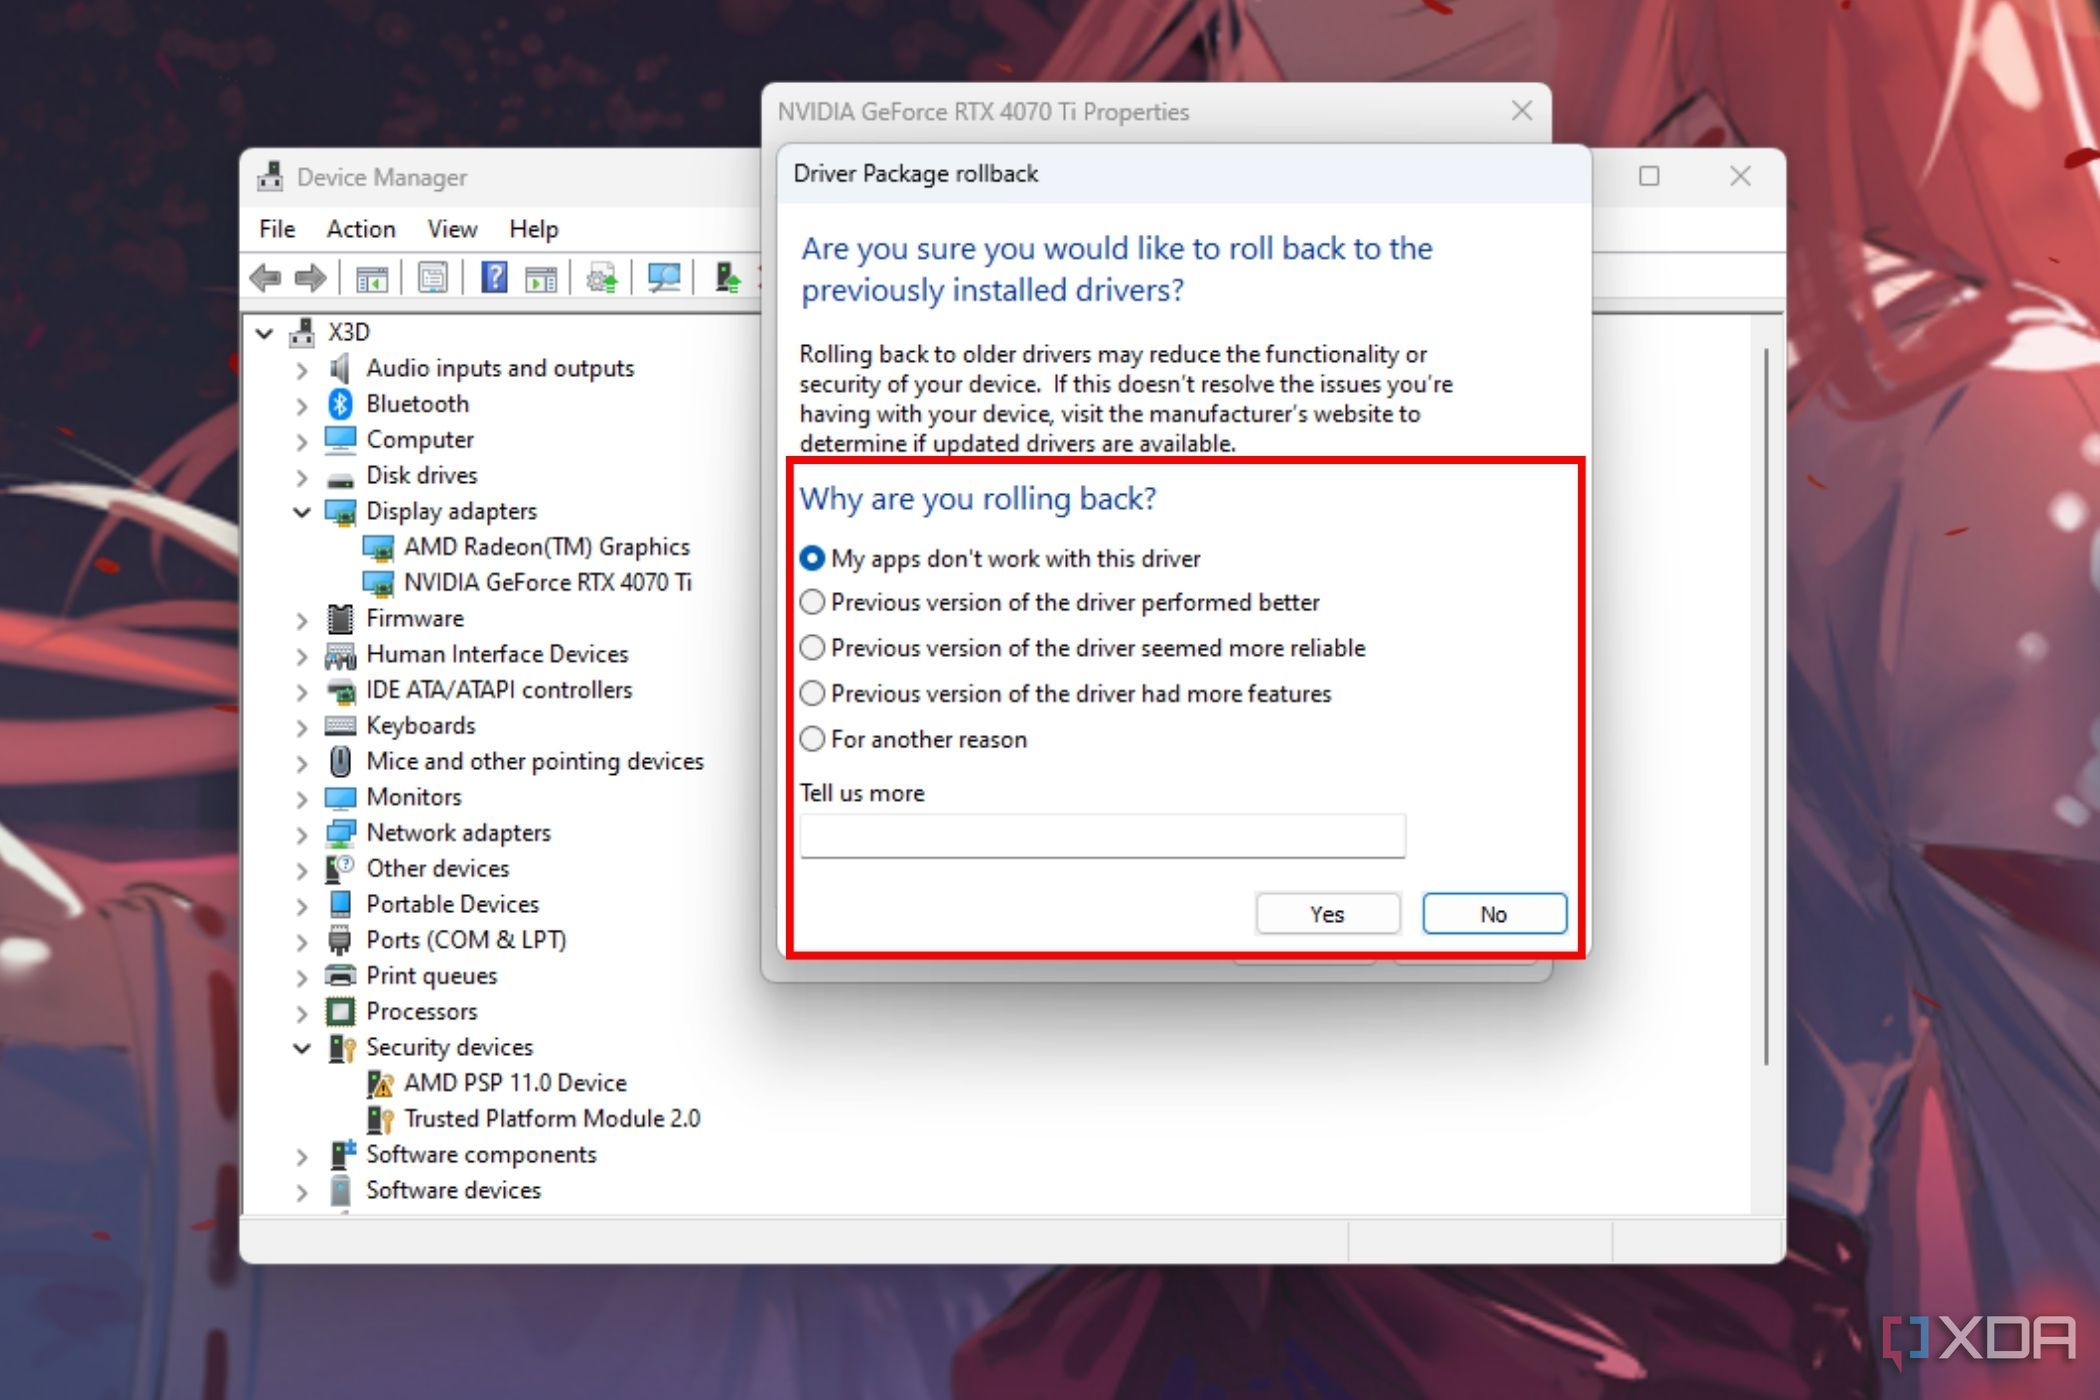This screenshot has height=1400, width=2100.
Task: Click the Ports (COM & LPT) icon
Action: (x=340, y=940)
